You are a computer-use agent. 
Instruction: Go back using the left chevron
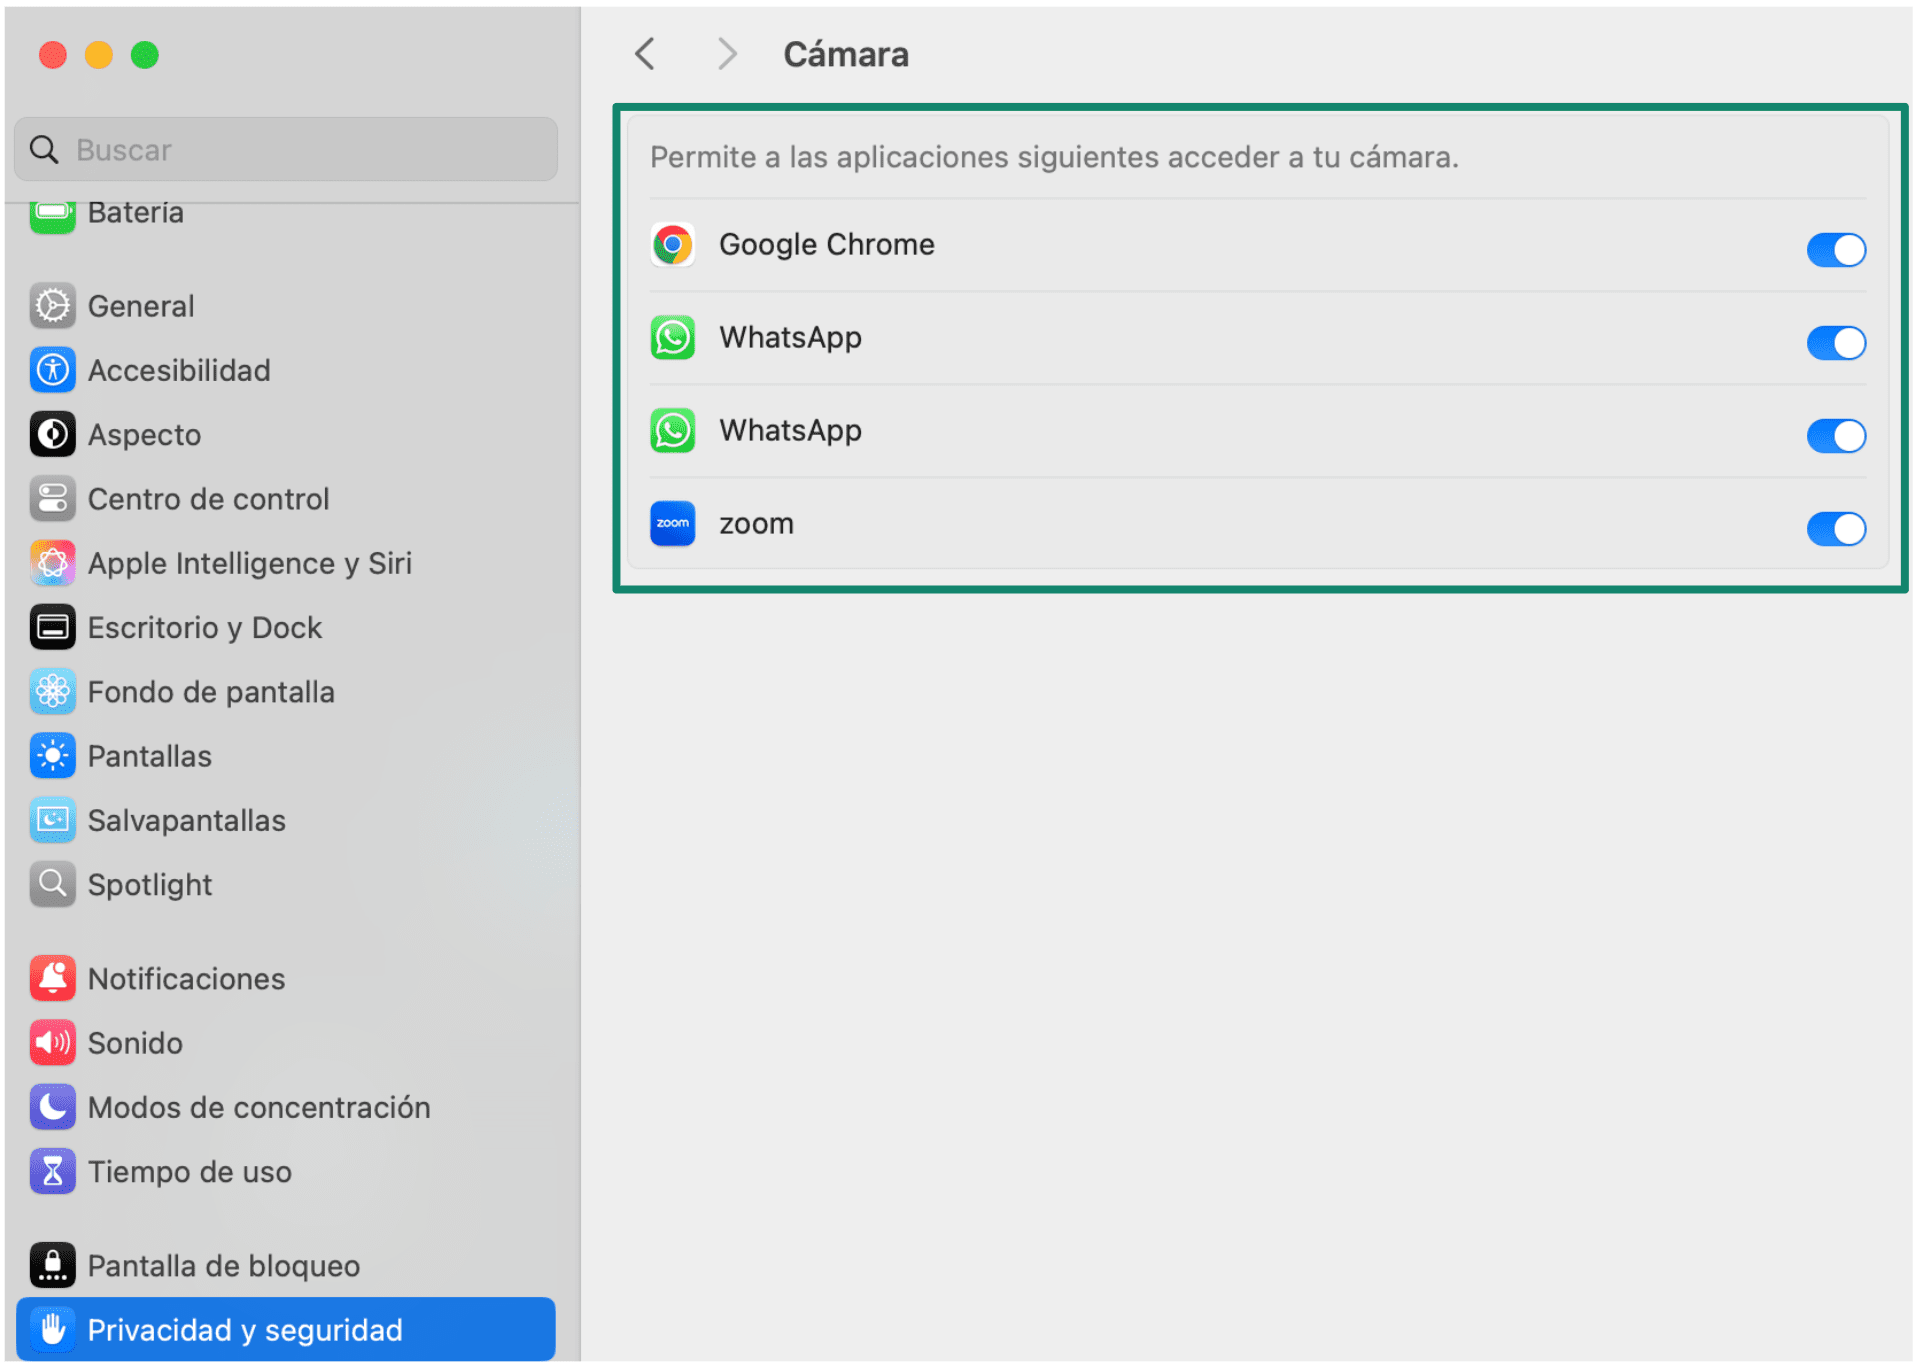coord(645,54)
